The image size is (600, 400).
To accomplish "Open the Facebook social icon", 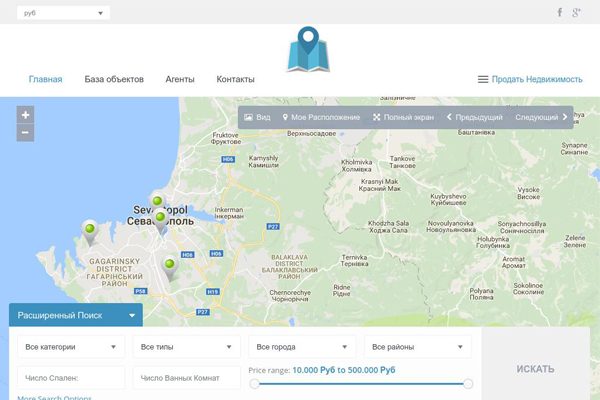I will [559, 12].
